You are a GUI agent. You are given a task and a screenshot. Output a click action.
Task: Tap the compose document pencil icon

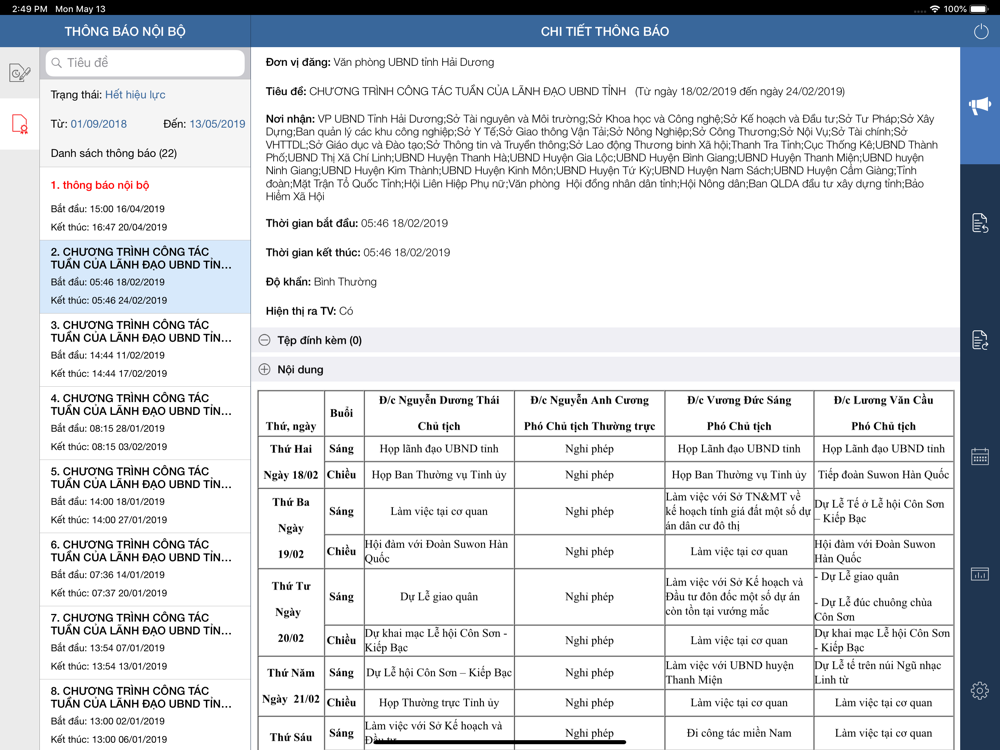(x=20, y=73)
